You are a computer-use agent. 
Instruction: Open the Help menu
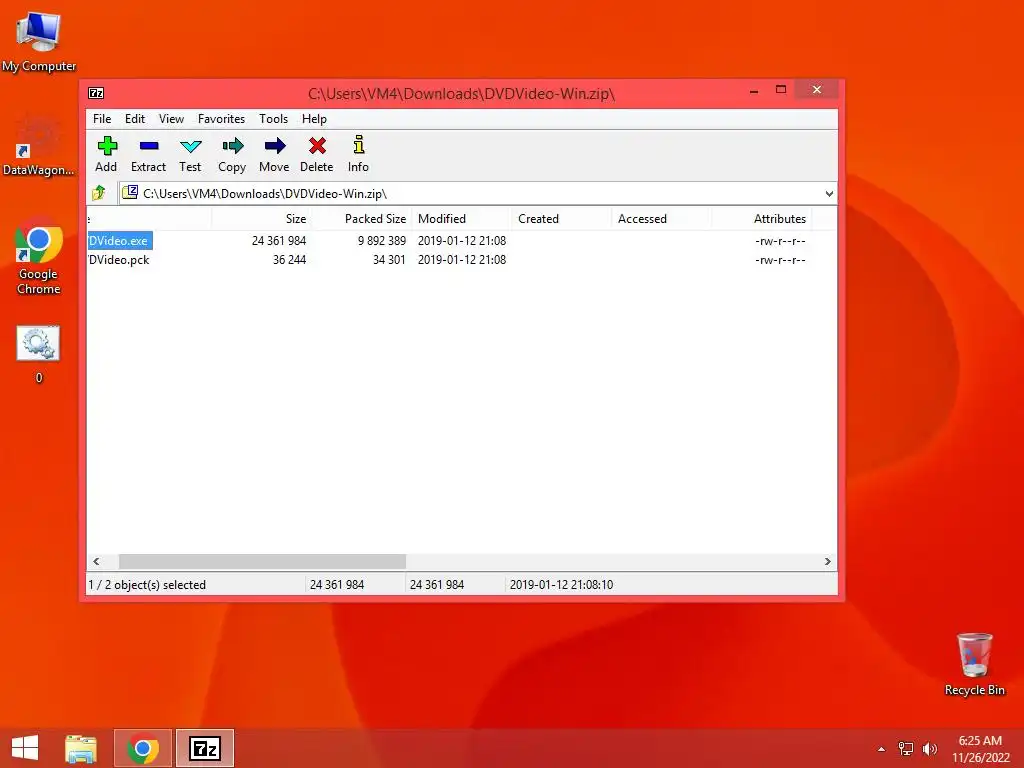click(x=314, y=119)
